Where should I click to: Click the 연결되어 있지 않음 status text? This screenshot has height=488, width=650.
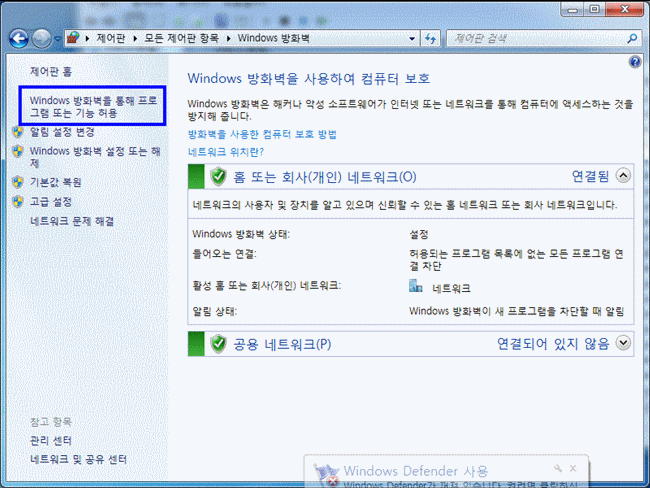pos(553,344)
